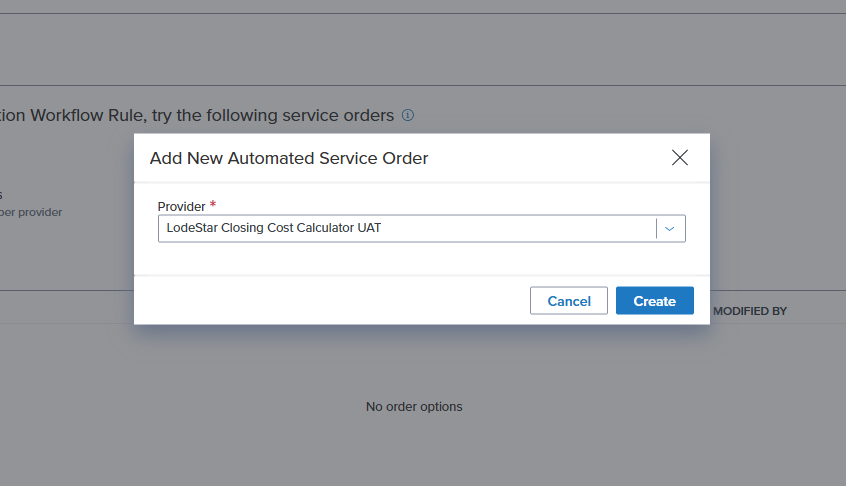
Task: Click the MODIFIED BY column header
Action: [750, 311]
